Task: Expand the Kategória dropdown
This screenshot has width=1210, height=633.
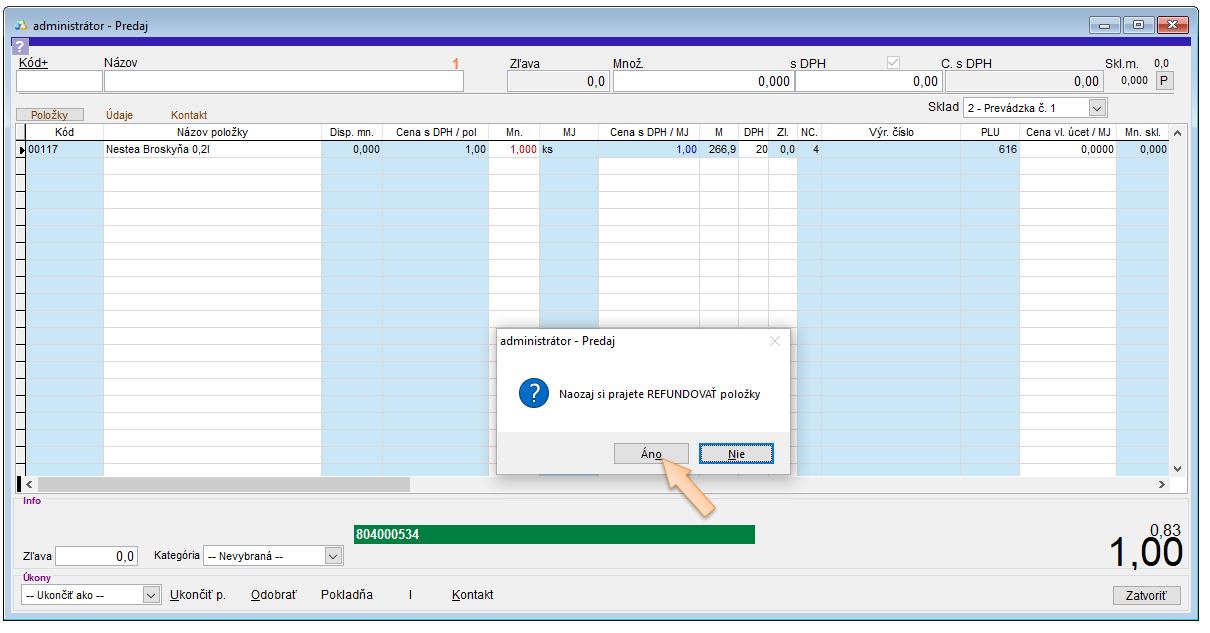Action: (x=334, y=555)
